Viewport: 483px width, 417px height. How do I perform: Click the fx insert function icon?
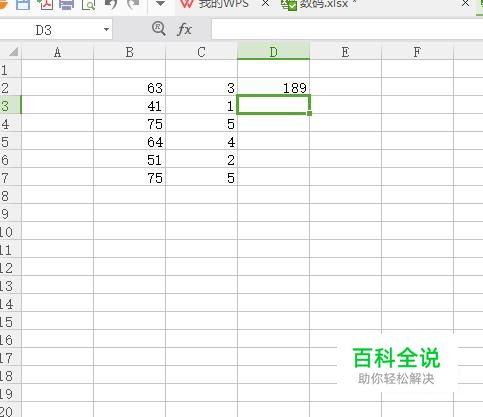point(184,29)
